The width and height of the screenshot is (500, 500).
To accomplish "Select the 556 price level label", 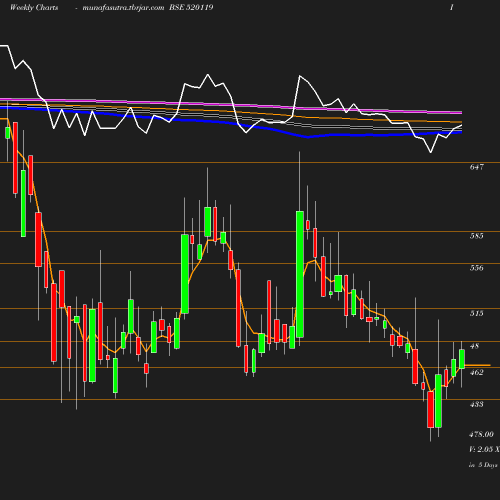I will coord(477,268).
